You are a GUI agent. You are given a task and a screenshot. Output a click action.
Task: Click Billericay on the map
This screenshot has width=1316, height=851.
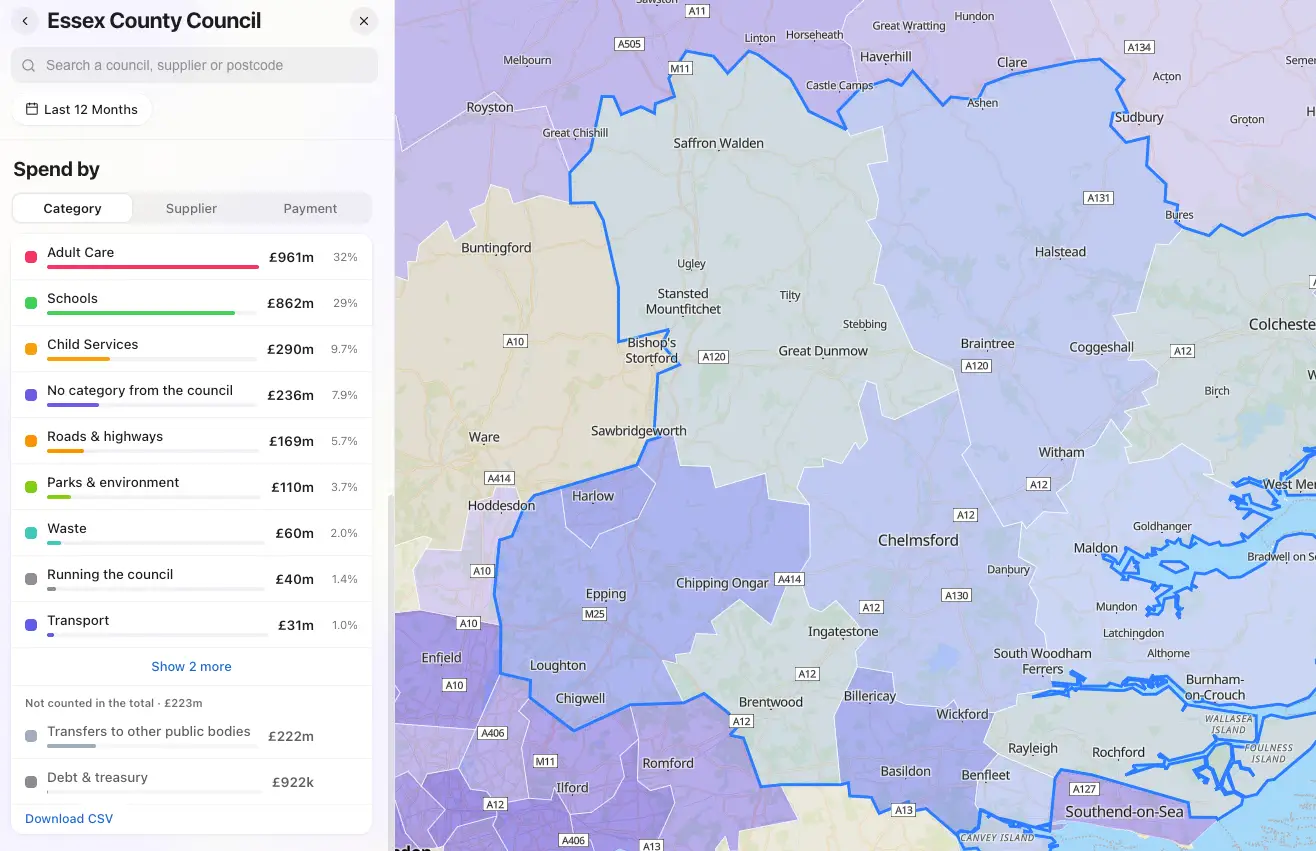pyautogui.click(x=870, y=696)
